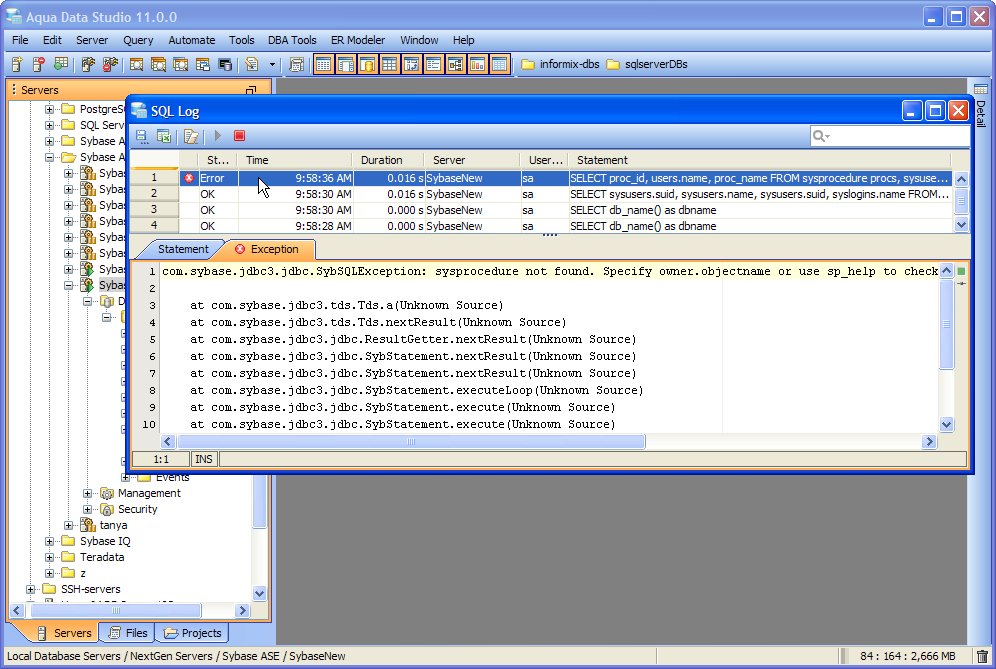The width and height of the screenshot is (996, 669).
Task: Click the windowed table editor toolbar icon
Action: 203,64
